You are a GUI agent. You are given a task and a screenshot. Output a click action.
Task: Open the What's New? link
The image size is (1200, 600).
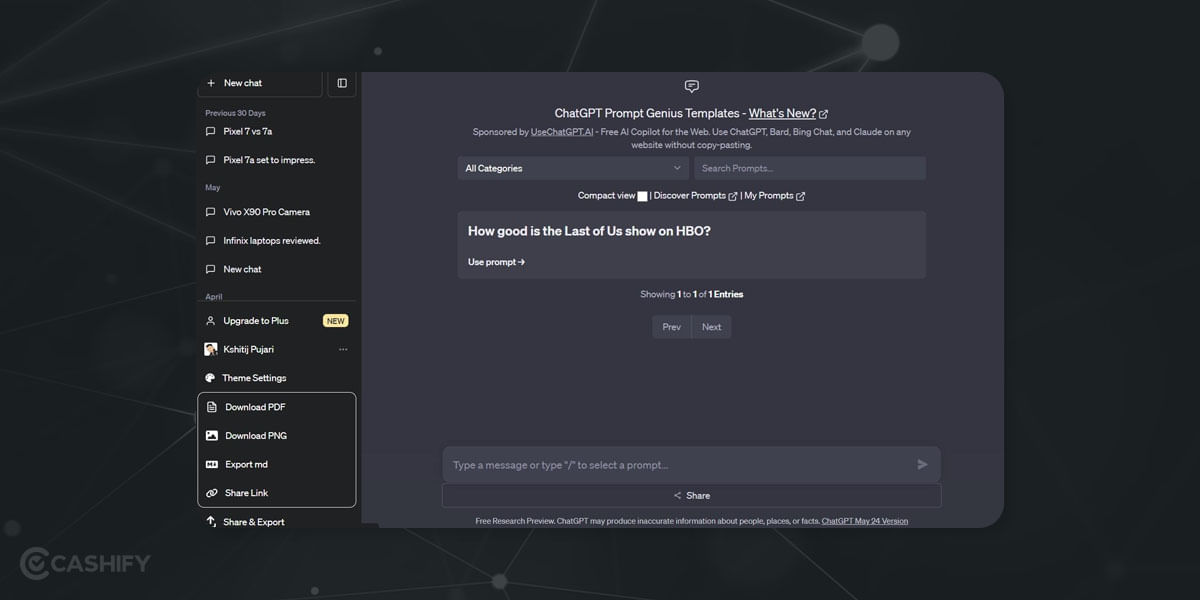coord(782,113)
